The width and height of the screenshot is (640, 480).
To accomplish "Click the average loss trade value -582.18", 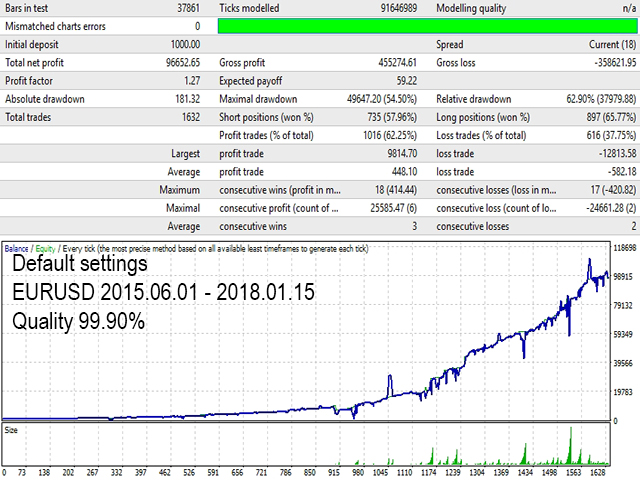I will 622,171.
